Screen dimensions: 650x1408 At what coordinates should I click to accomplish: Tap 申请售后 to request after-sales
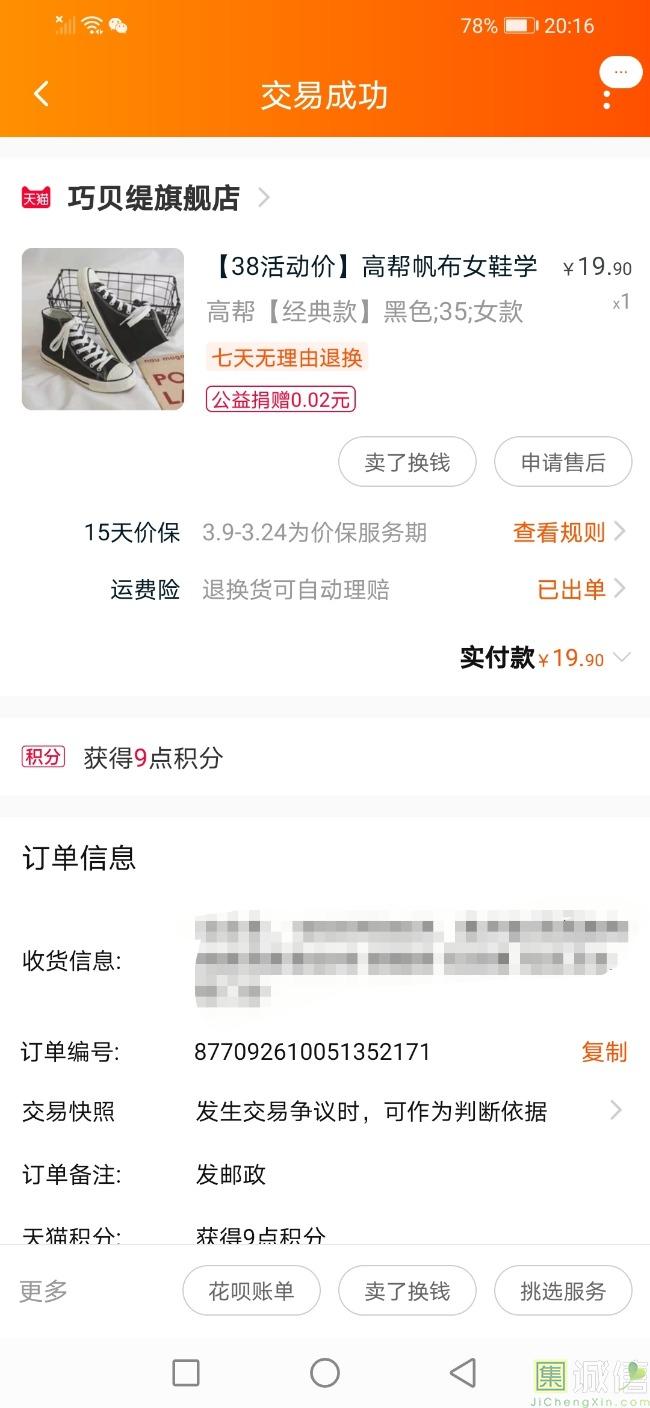pos(563,462)
